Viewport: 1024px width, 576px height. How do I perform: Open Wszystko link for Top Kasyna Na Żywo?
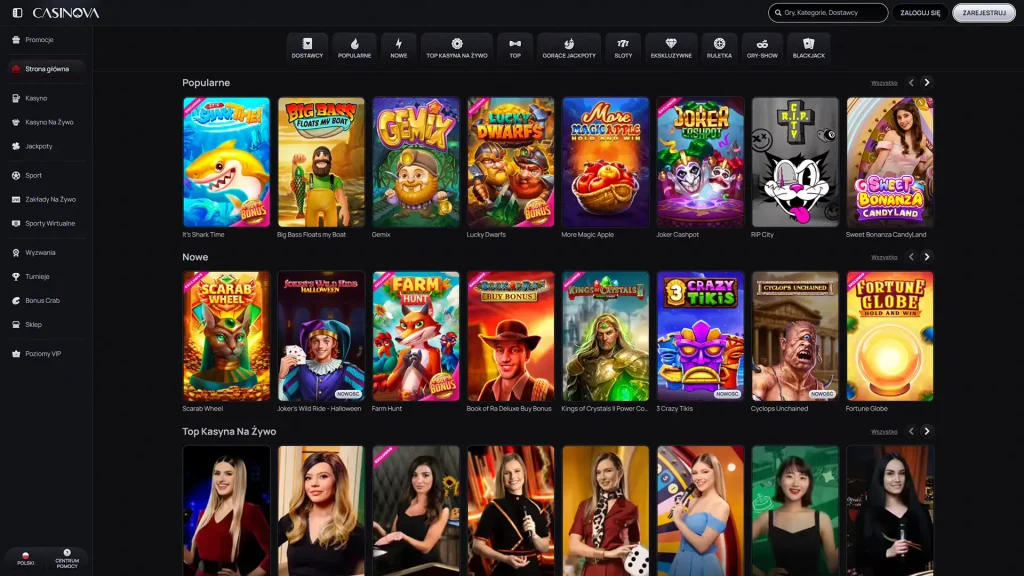pos(884,432)
